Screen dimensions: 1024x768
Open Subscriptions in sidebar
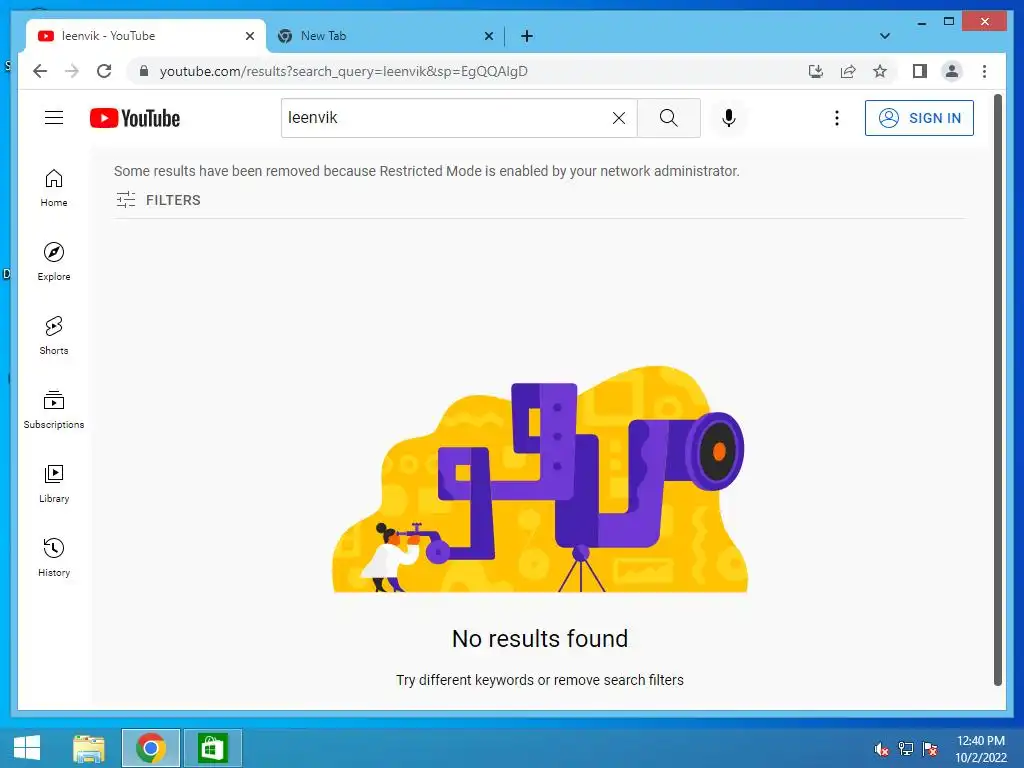coord(54,409)
